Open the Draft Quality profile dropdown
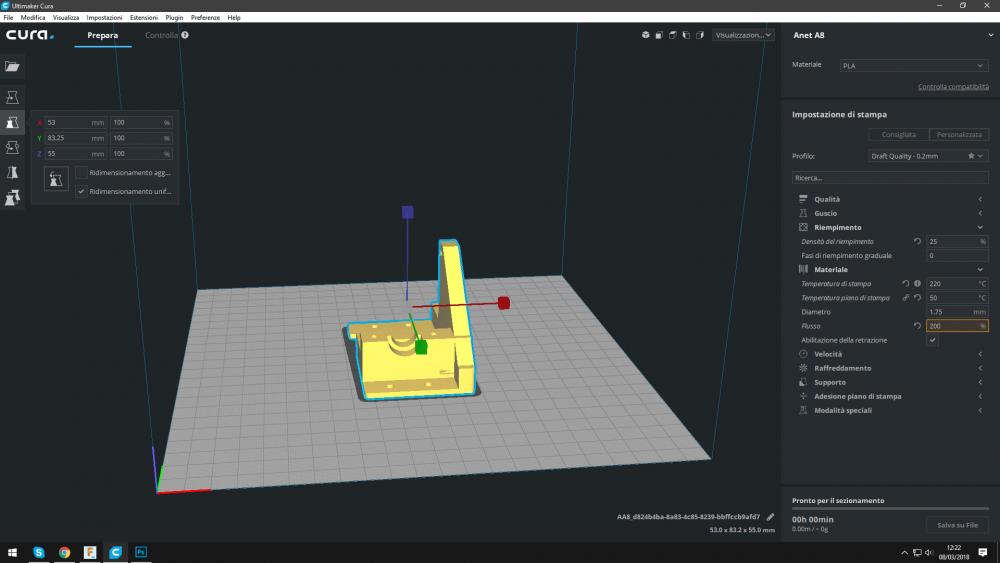Viewport: 1000px width, 563px height. [927, 156]
